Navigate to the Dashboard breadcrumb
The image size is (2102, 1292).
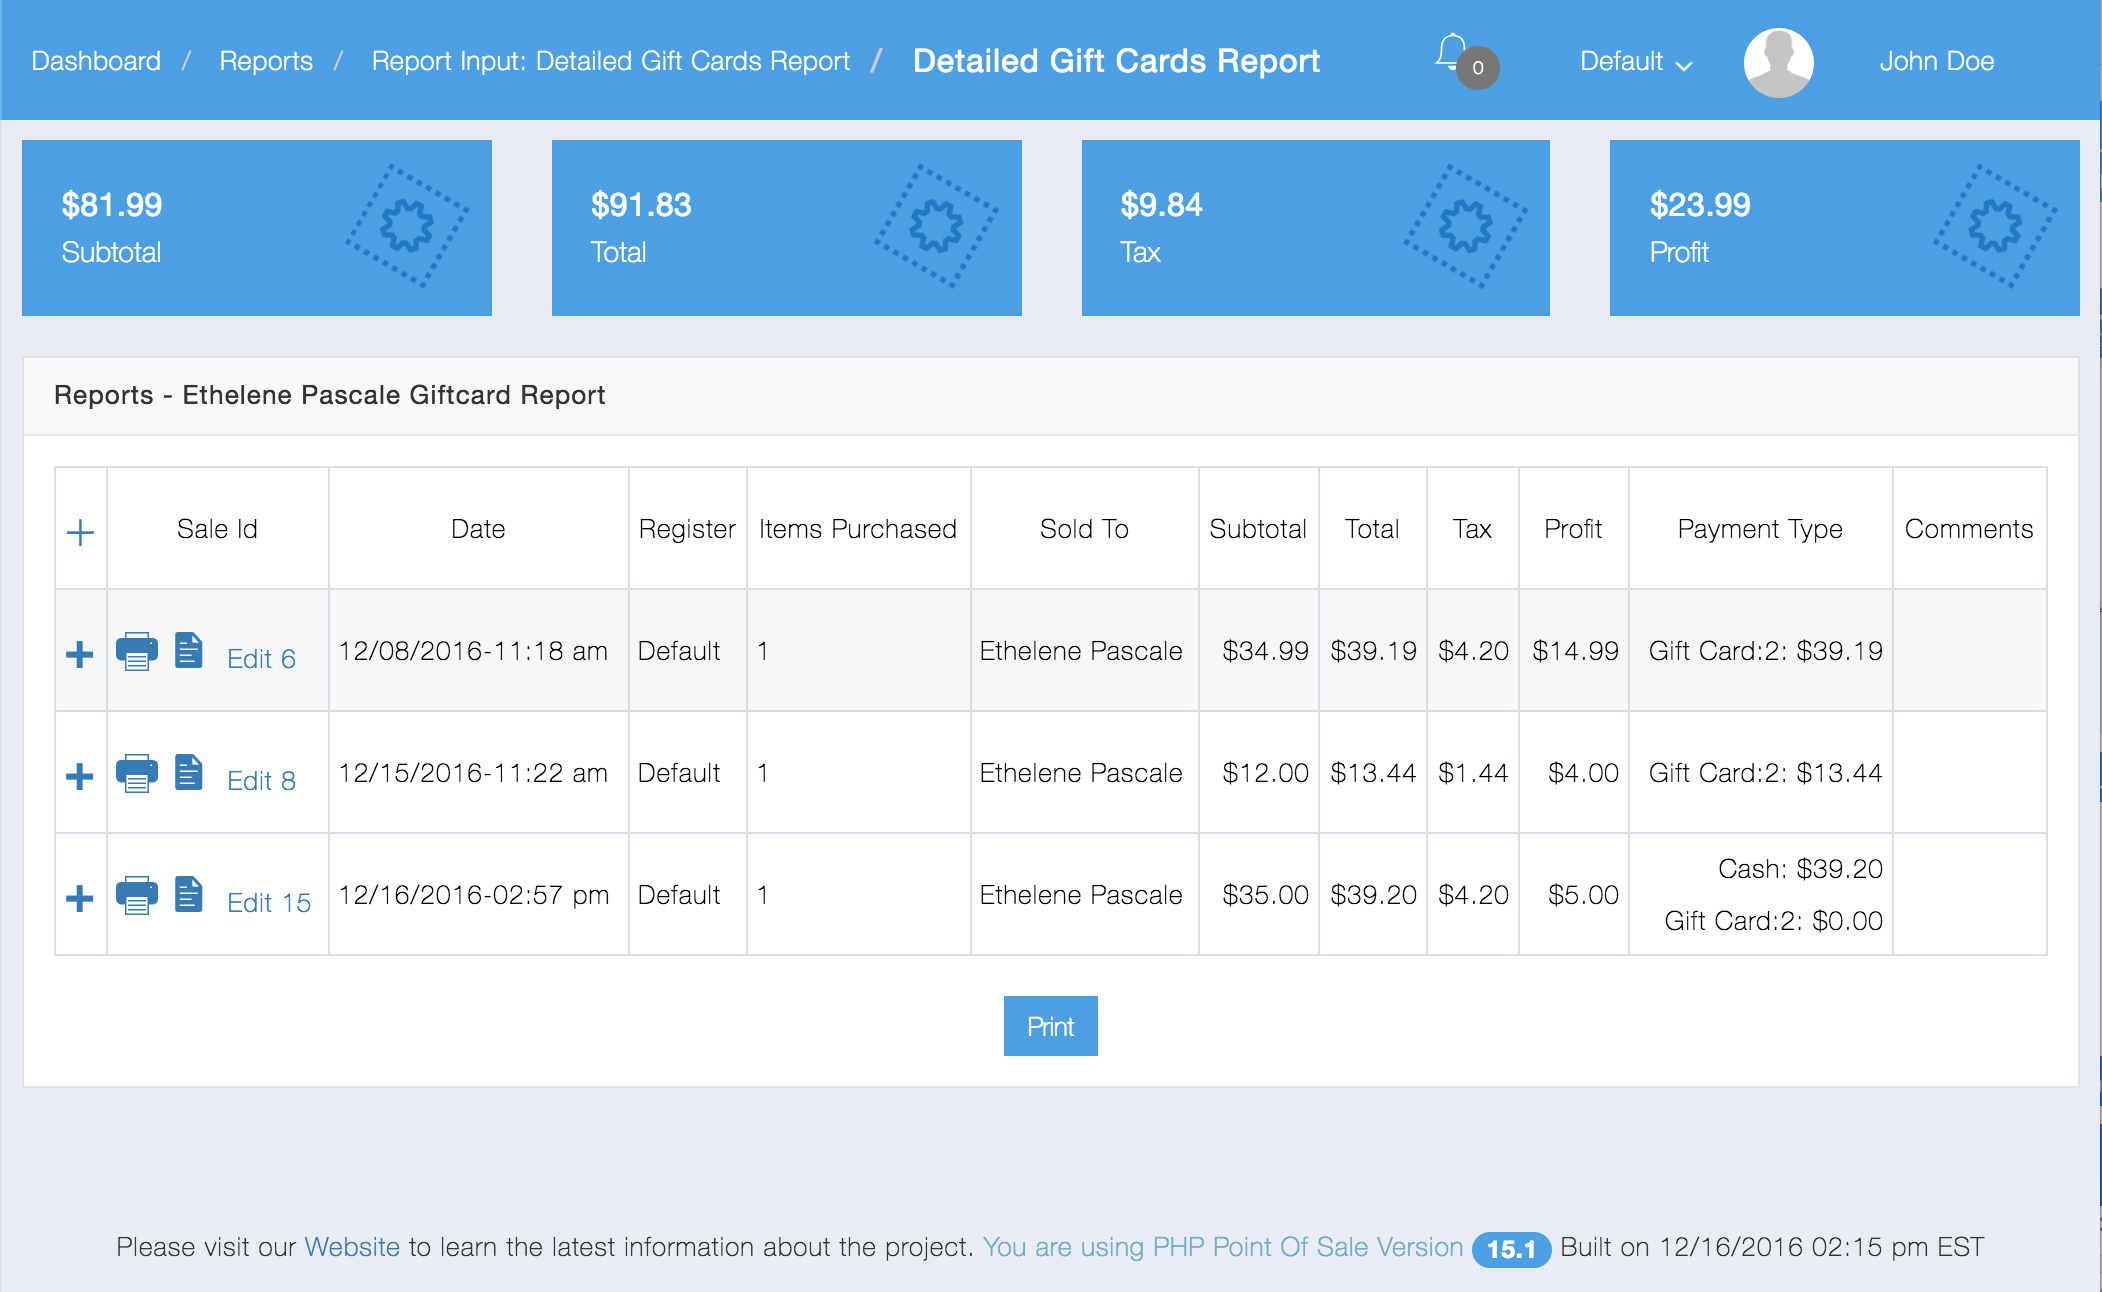point(96,61)
